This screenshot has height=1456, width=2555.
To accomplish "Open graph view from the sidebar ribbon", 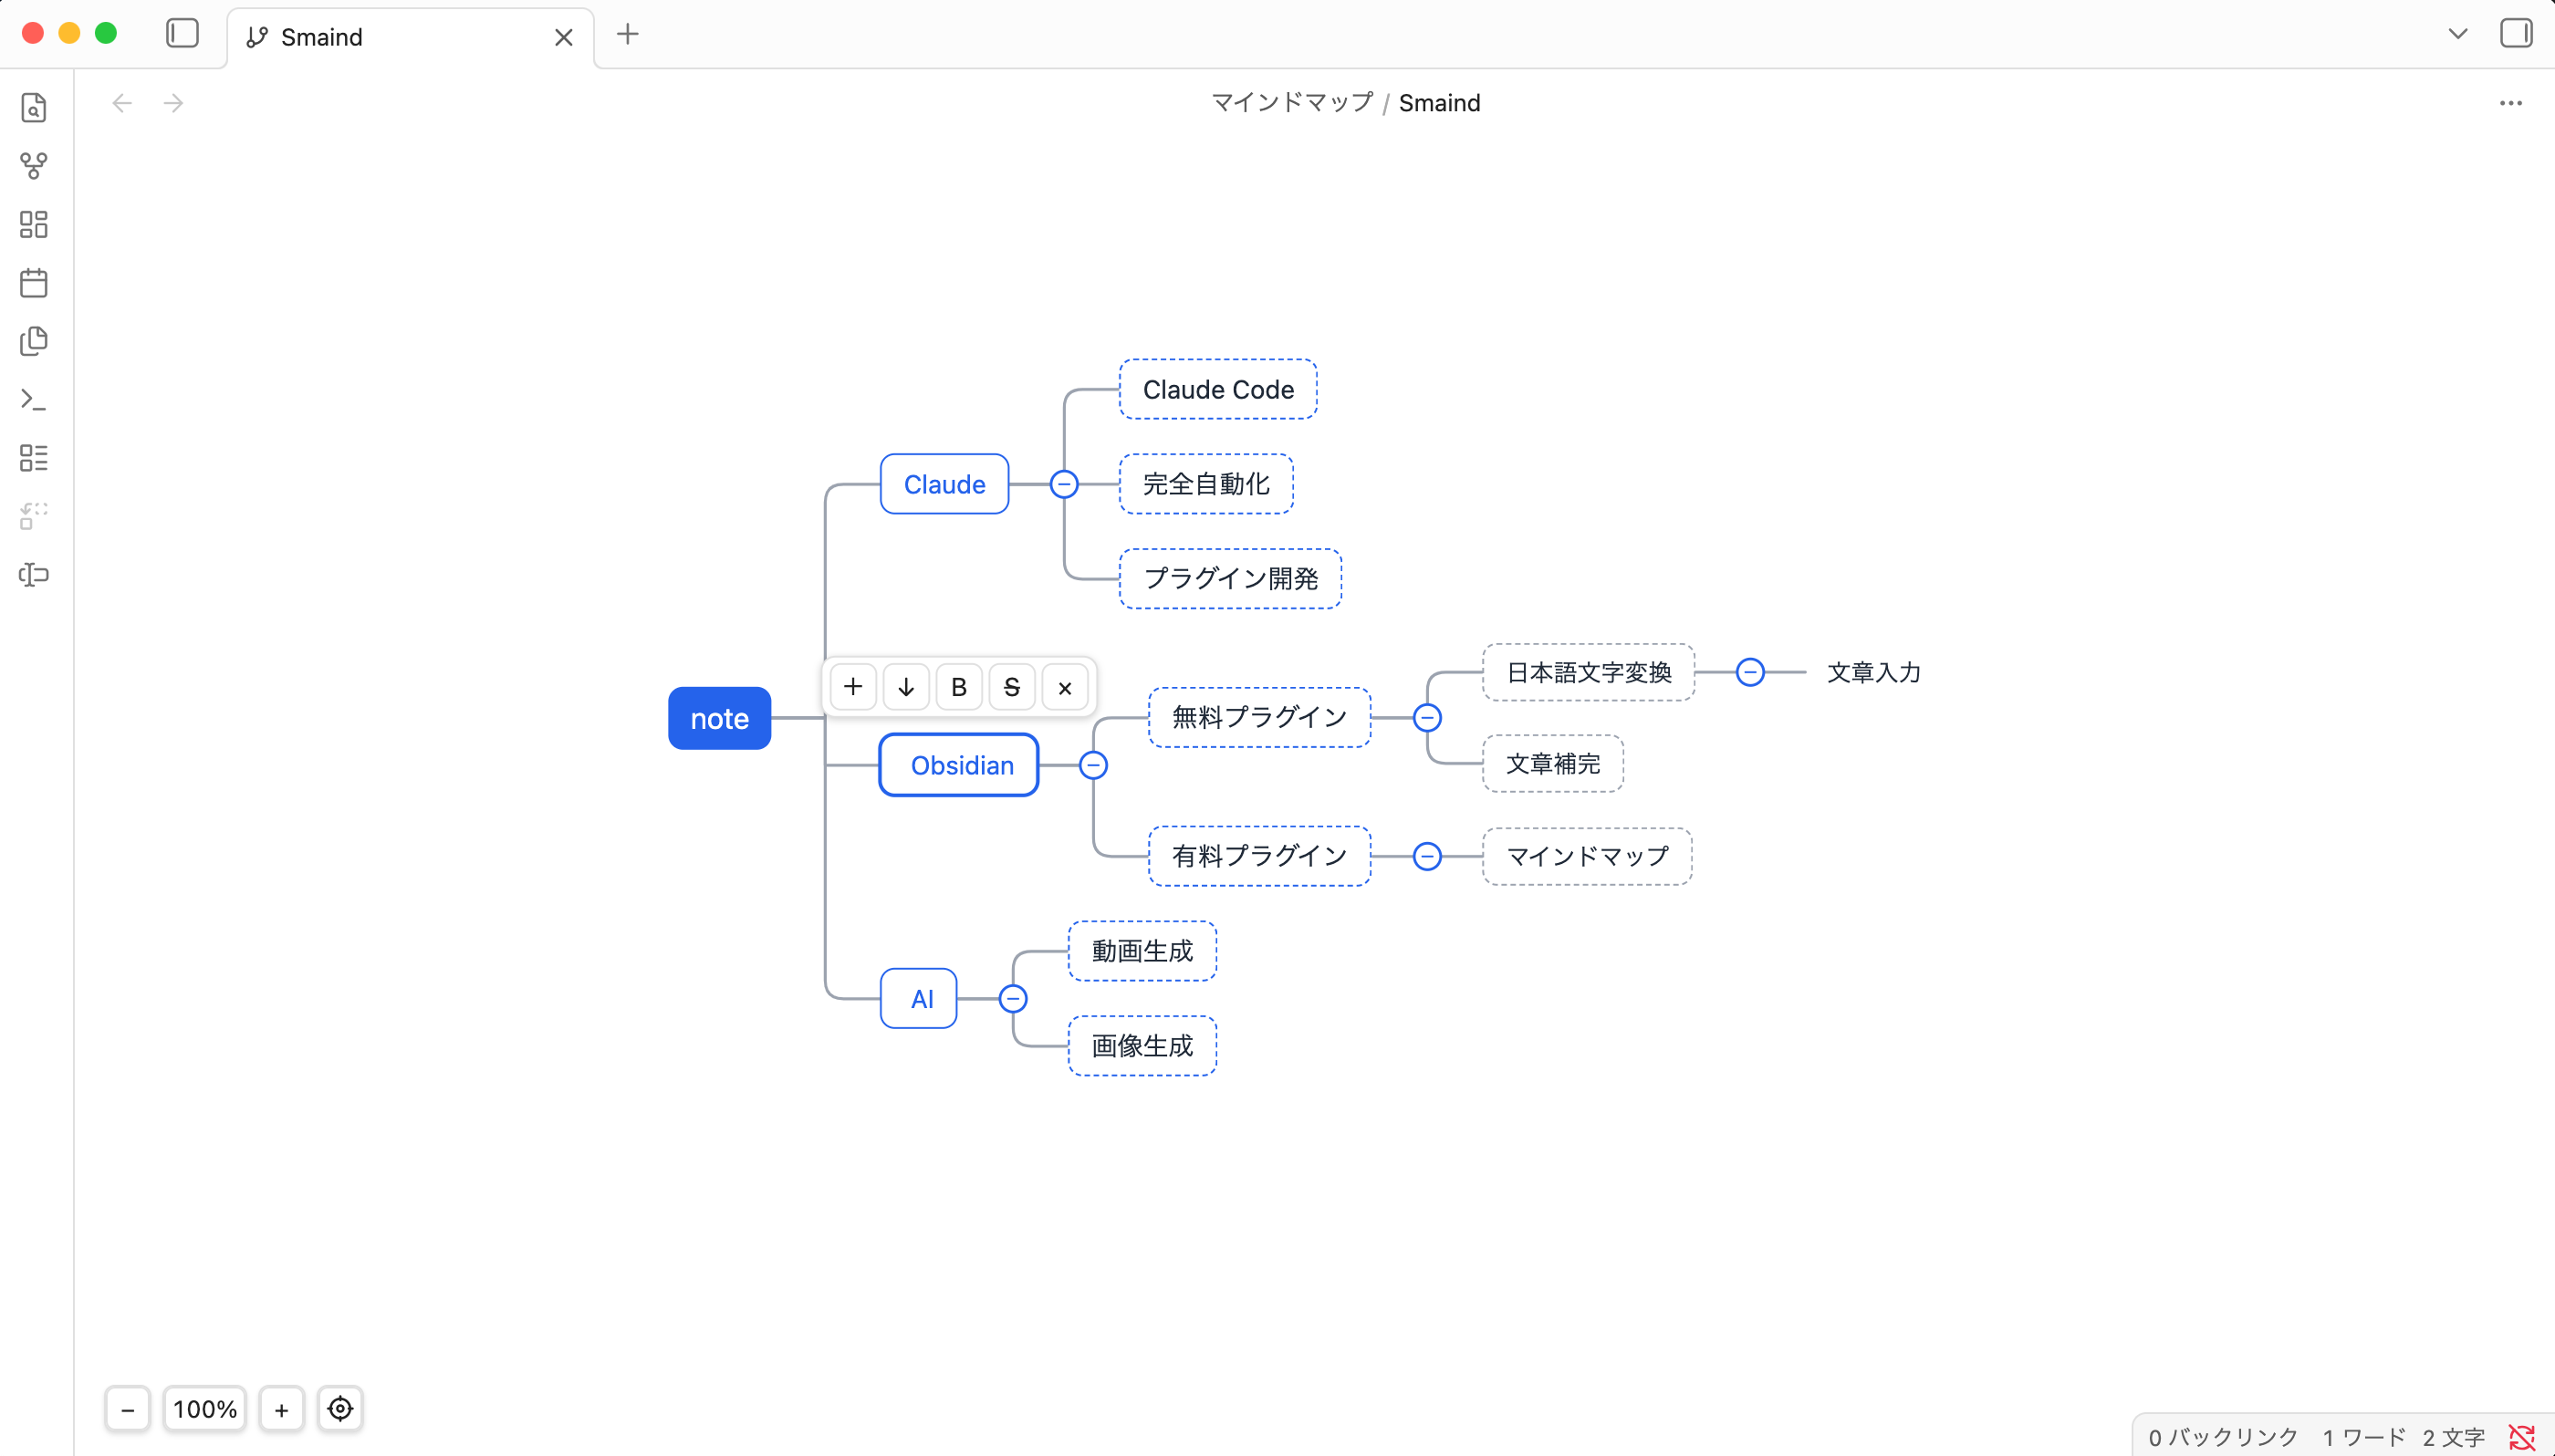I will pyautogui.click(x=34, y=165).
